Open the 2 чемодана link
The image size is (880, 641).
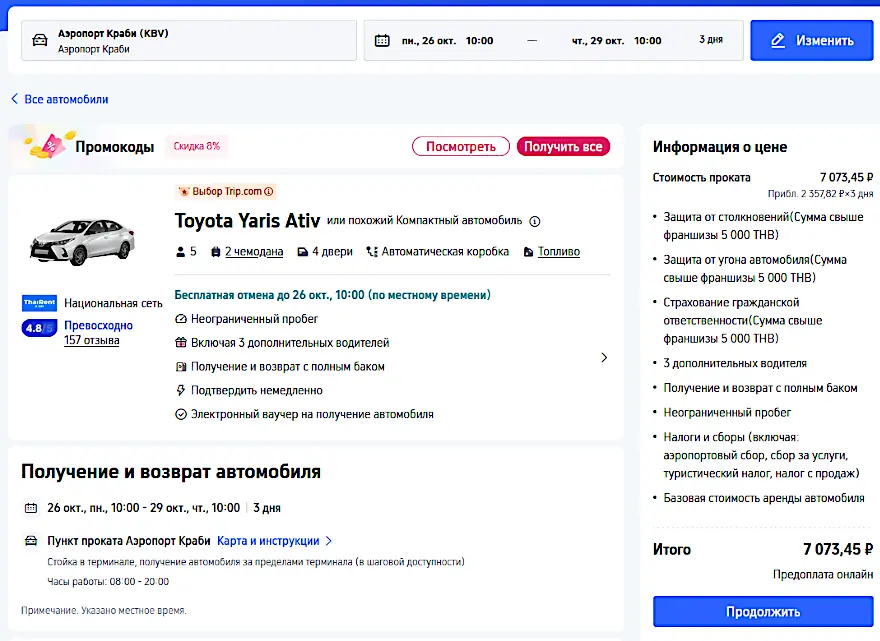[254, 252]
